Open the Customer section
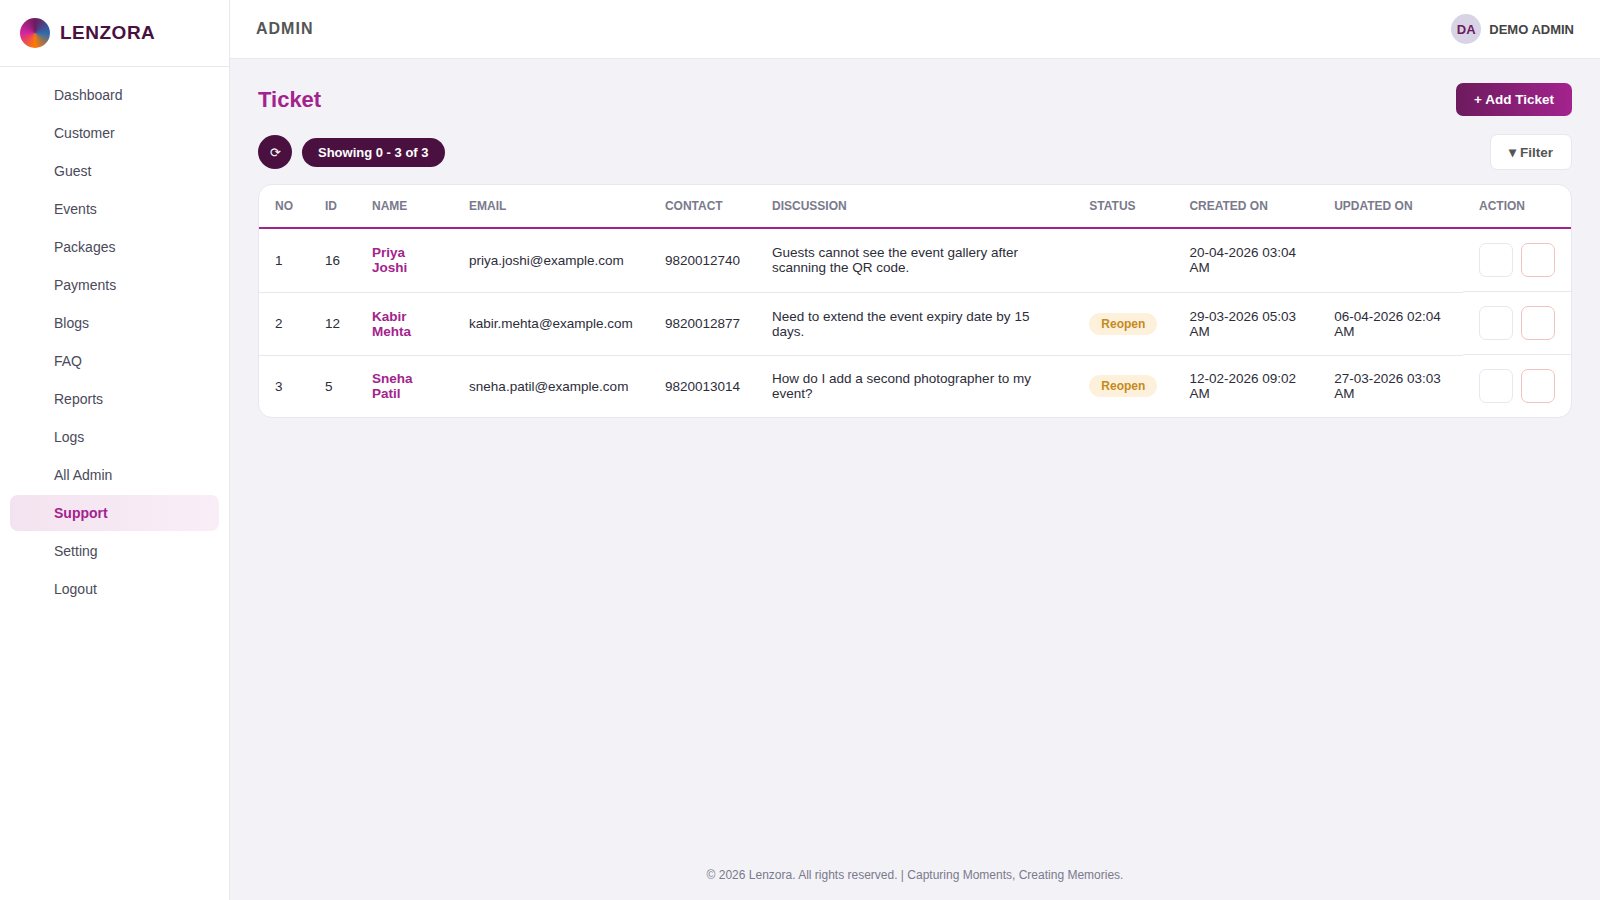Screen dimensions: 1600x900 point(114,133)
